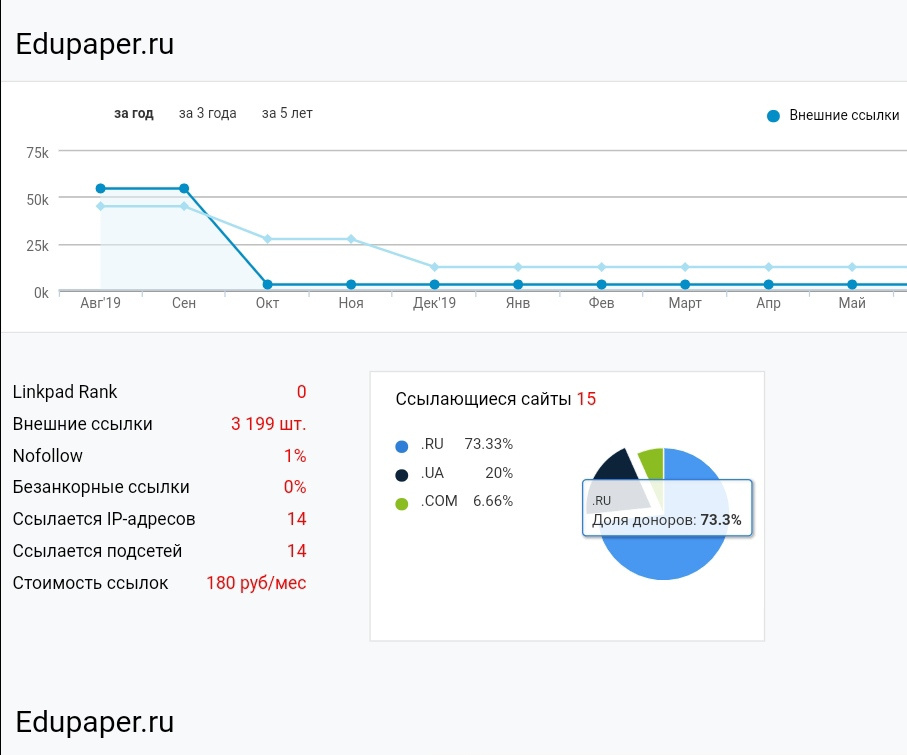This screenshot has width=907, height=755.
Task: Select the за 3 года period tab
Action: click(x=208, y=113)
